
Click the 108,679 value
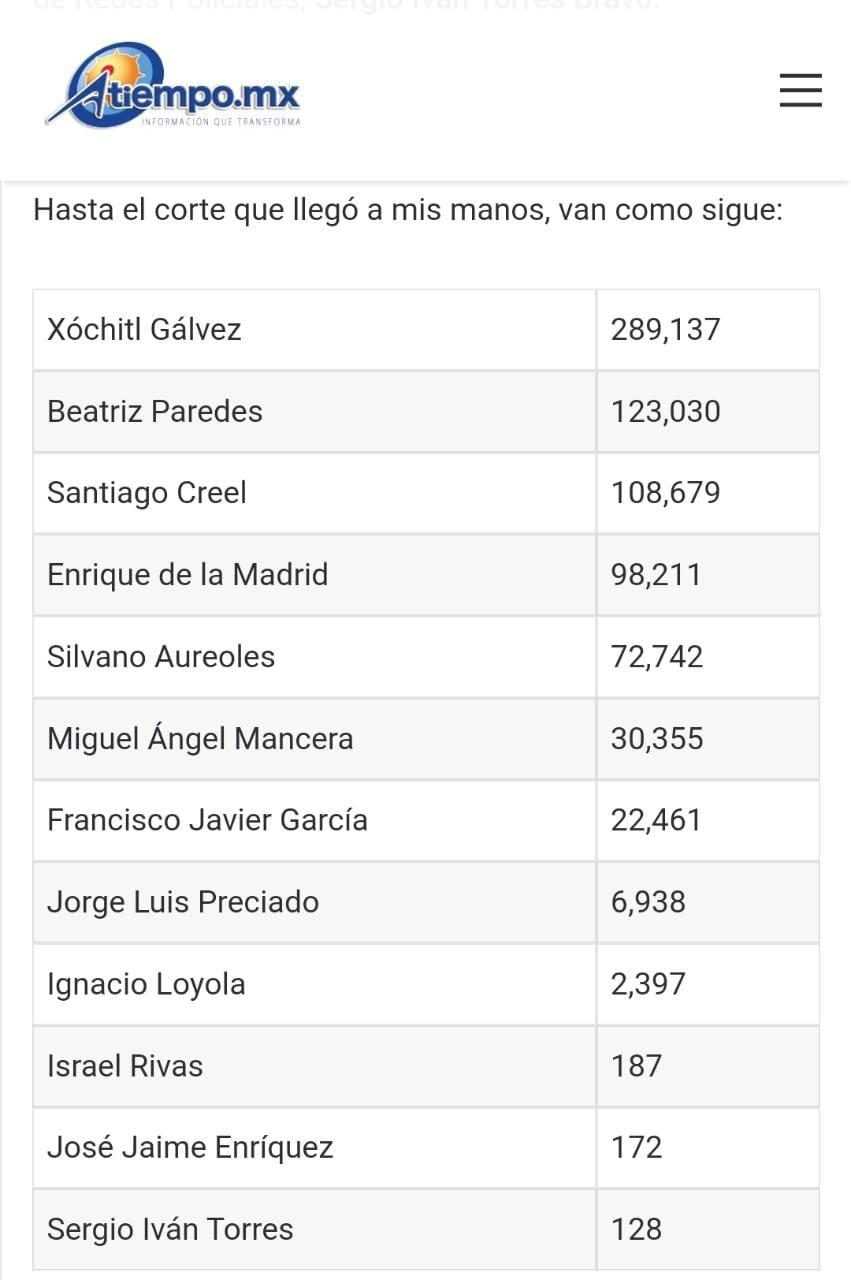665,493
